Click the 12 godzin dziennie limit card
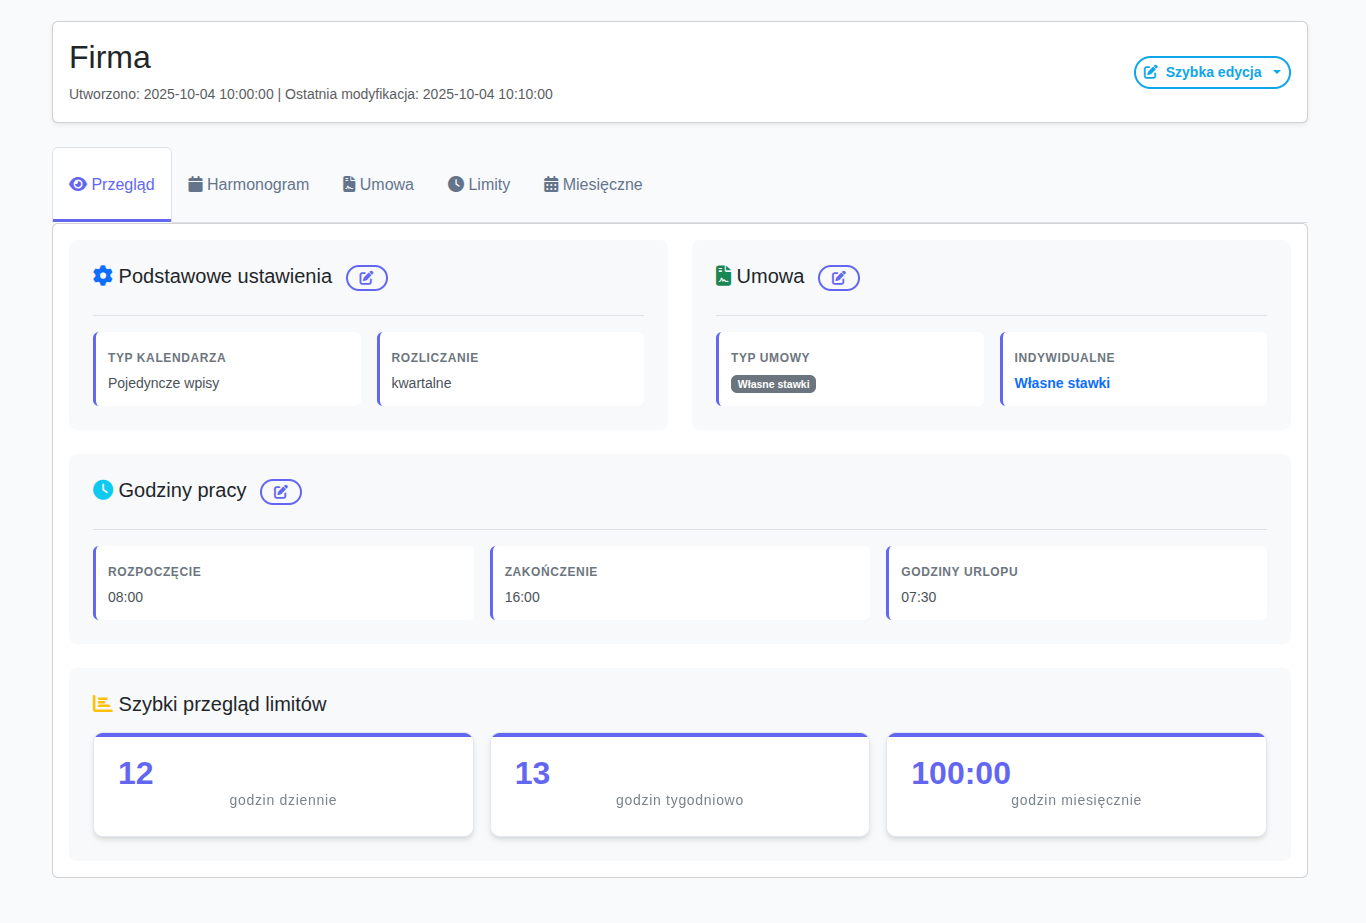 pos(283,785)
